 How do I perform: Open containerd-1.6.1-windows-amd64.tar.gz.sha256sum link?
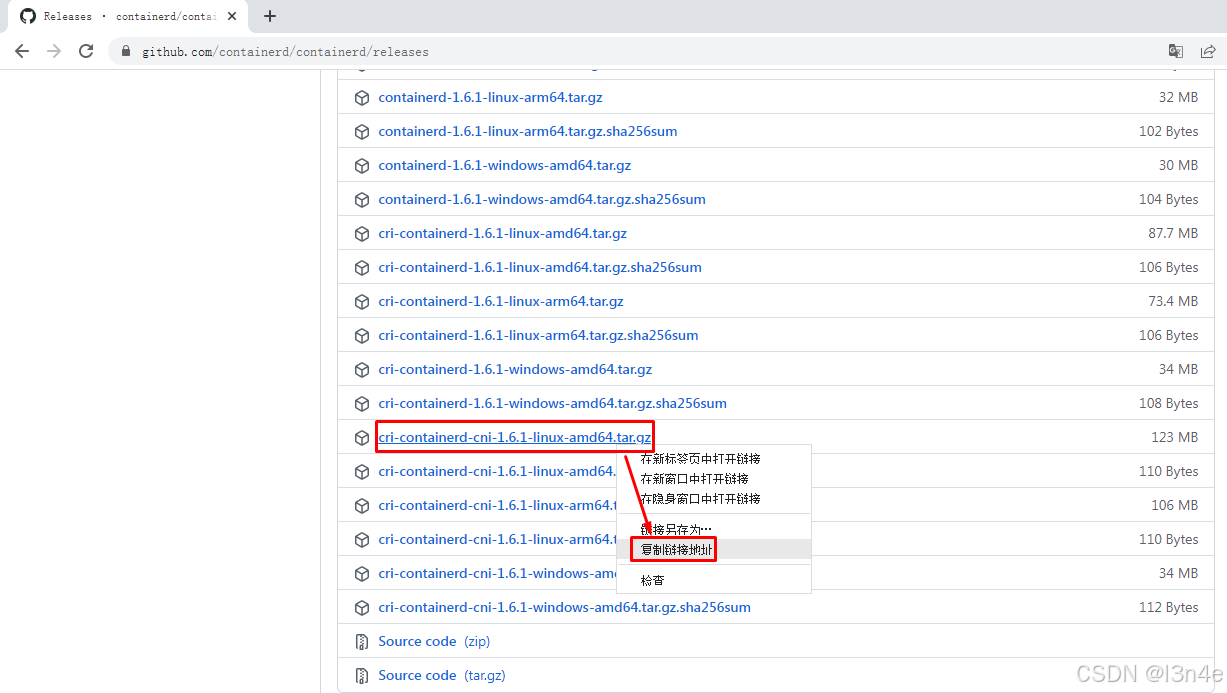542,200
